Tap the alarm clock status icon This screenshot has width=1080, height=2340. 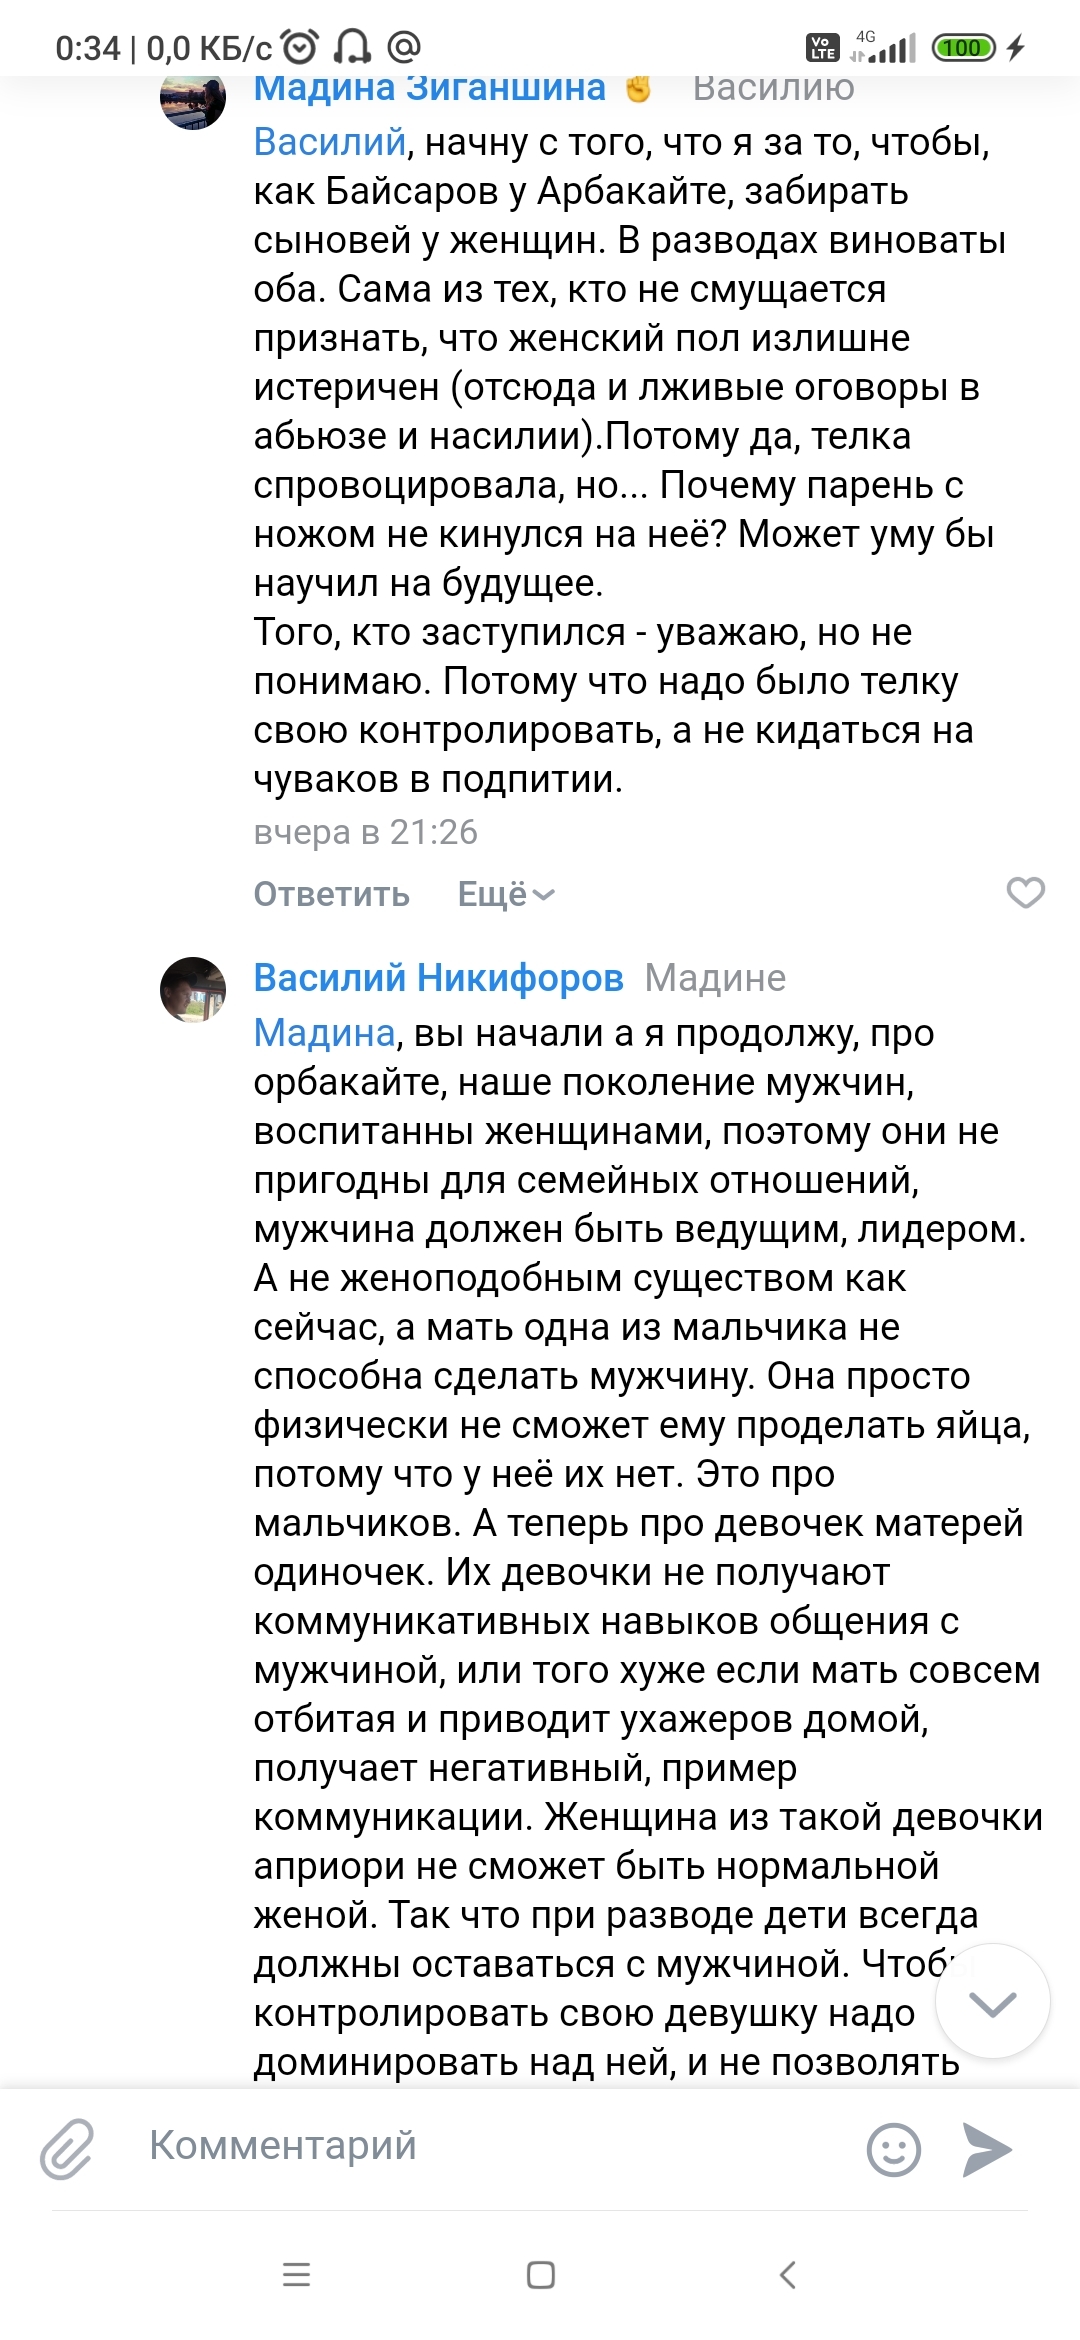click(300, 46)
